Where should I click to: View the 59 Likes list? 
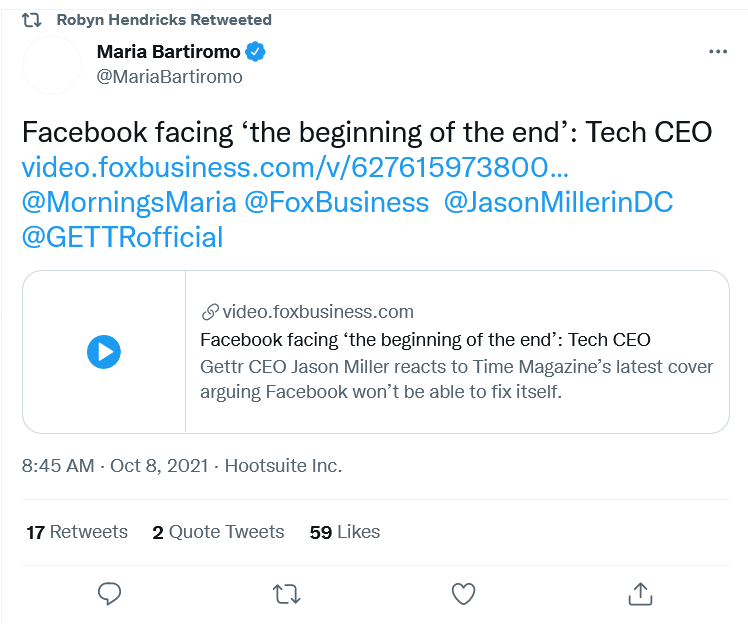(x=344, y=532)
